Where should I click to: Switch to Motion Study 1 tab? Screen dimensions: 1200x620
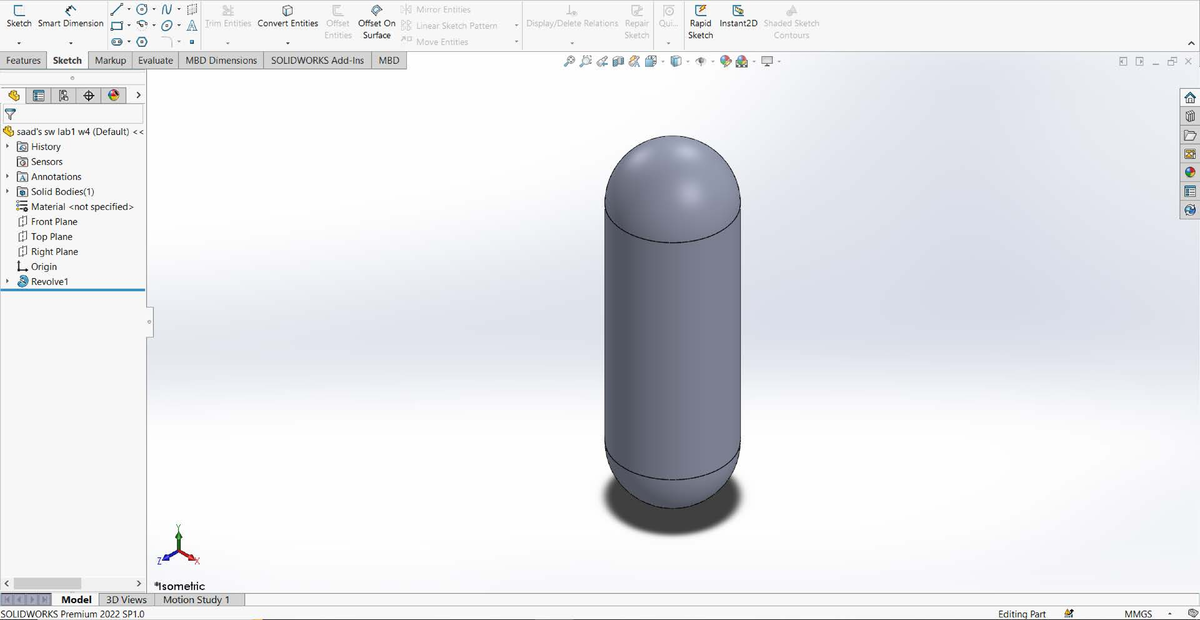[196, 600]
